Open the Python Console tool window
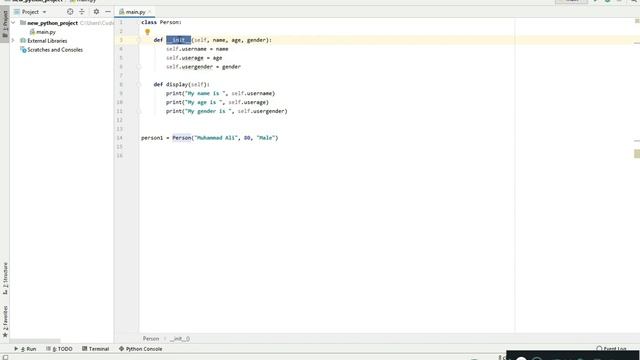The width and height of the screenshot is (640, 360). [x=140, y=349]
